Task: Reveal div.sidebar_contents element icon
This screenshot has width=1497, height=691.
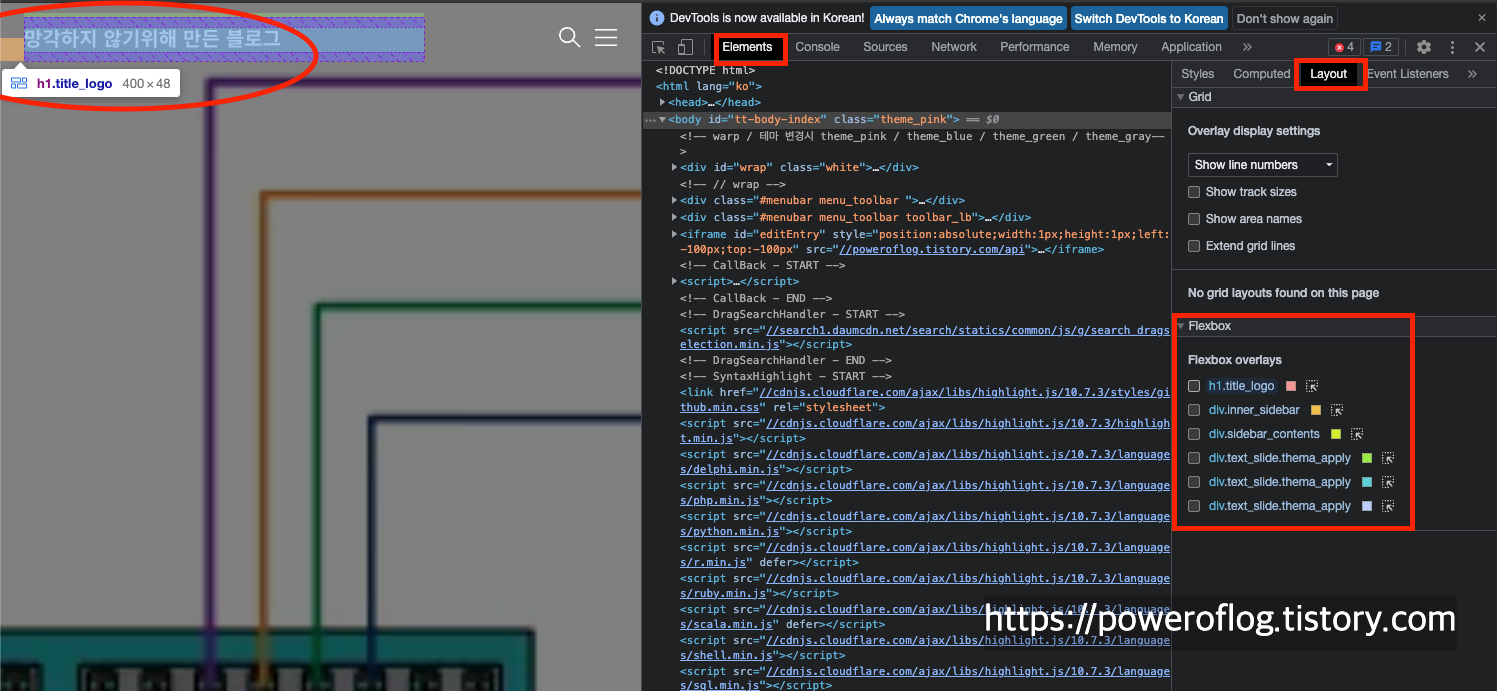Action: pyautogui.click(x=1357, y=434)
